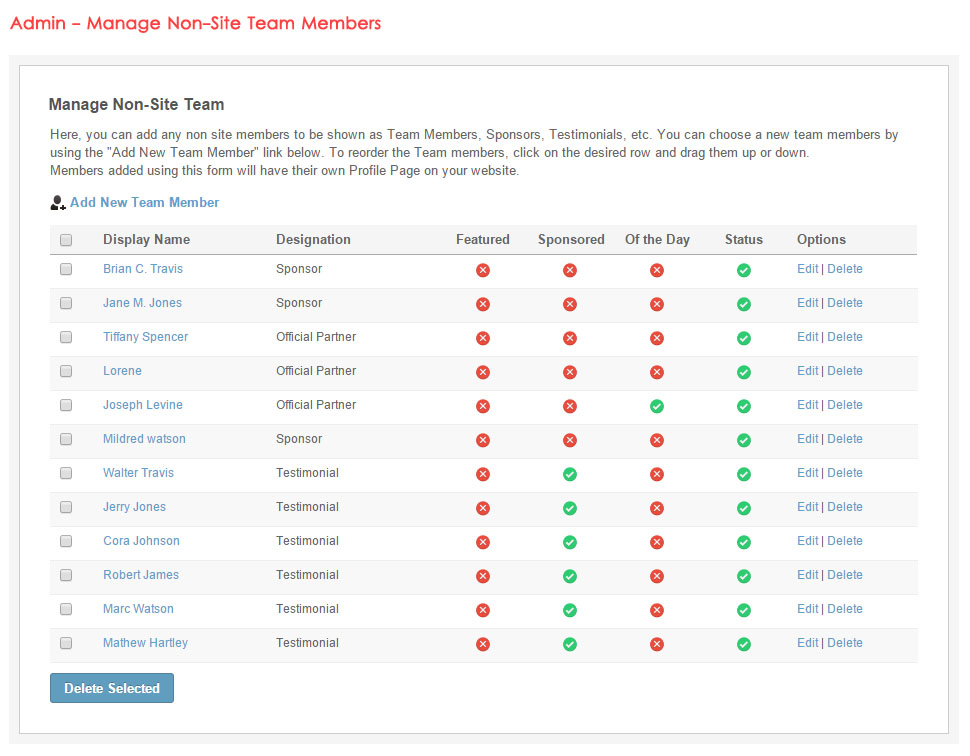This screenshot has height=756, width=970.
Task: Delete the Tiffany Spencer team member
Action: [x=845, y=337]
